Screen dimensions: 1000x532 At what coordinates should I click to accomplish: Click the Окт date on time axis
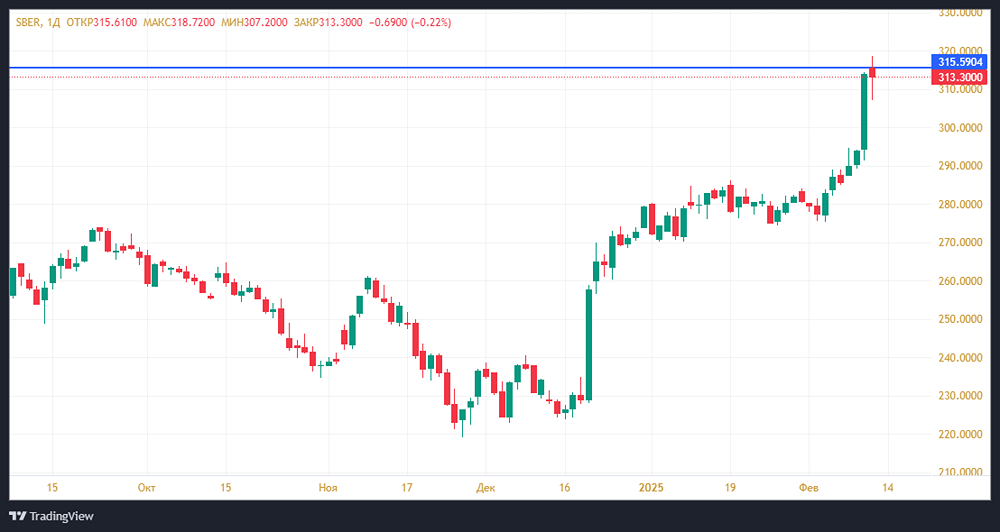point(147,487)
